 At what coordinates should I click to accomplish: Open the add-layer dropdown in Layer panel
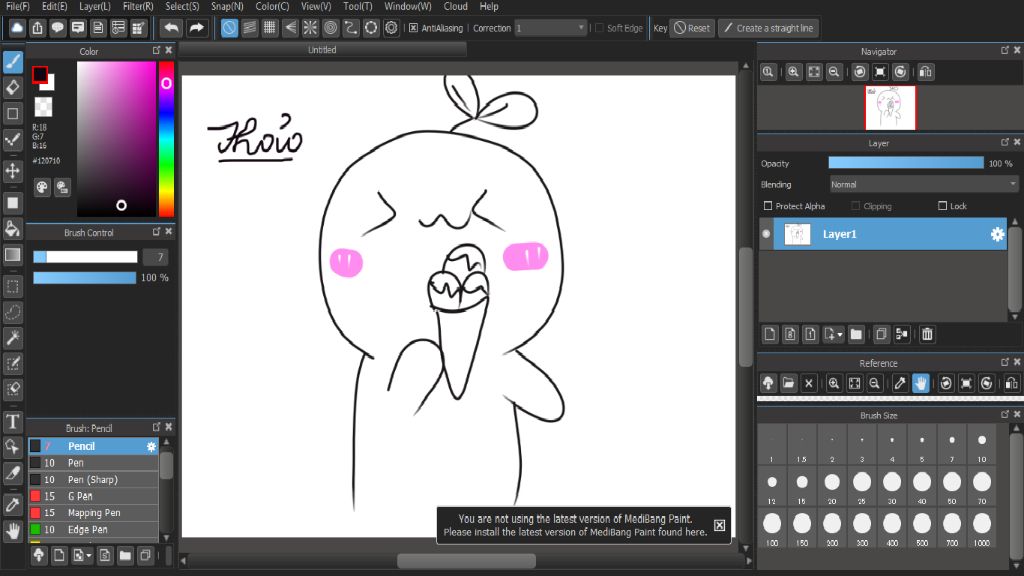click(x=833, y=334)
